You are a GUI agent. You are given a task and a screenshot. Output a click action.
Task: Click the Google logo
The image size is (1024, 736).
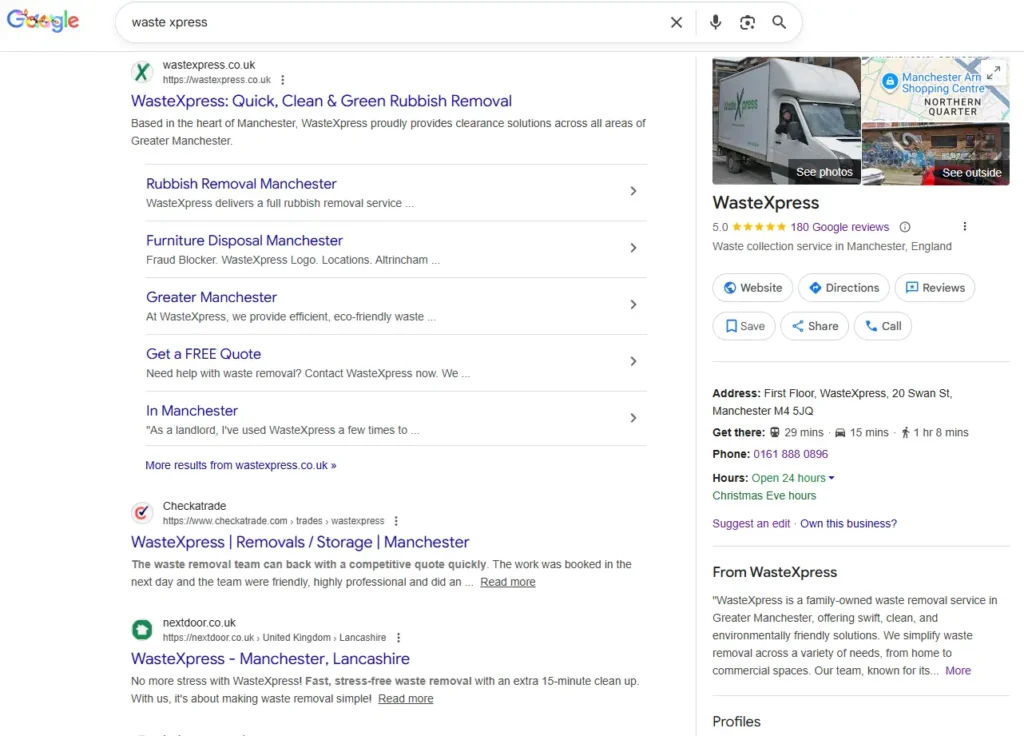click(x=42, y=20)
